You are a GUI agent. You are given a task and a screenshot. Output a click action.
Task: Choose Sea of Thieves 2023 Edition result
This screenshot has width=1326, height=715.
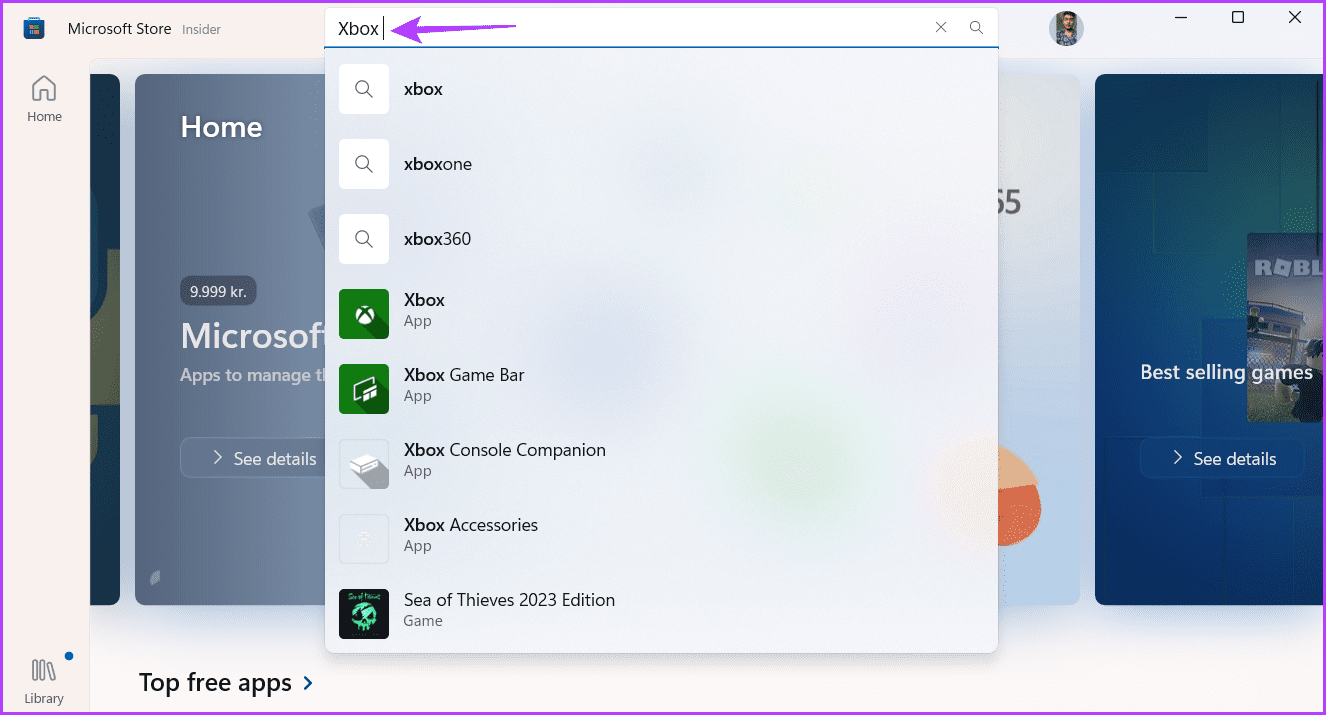pos(661,614)
